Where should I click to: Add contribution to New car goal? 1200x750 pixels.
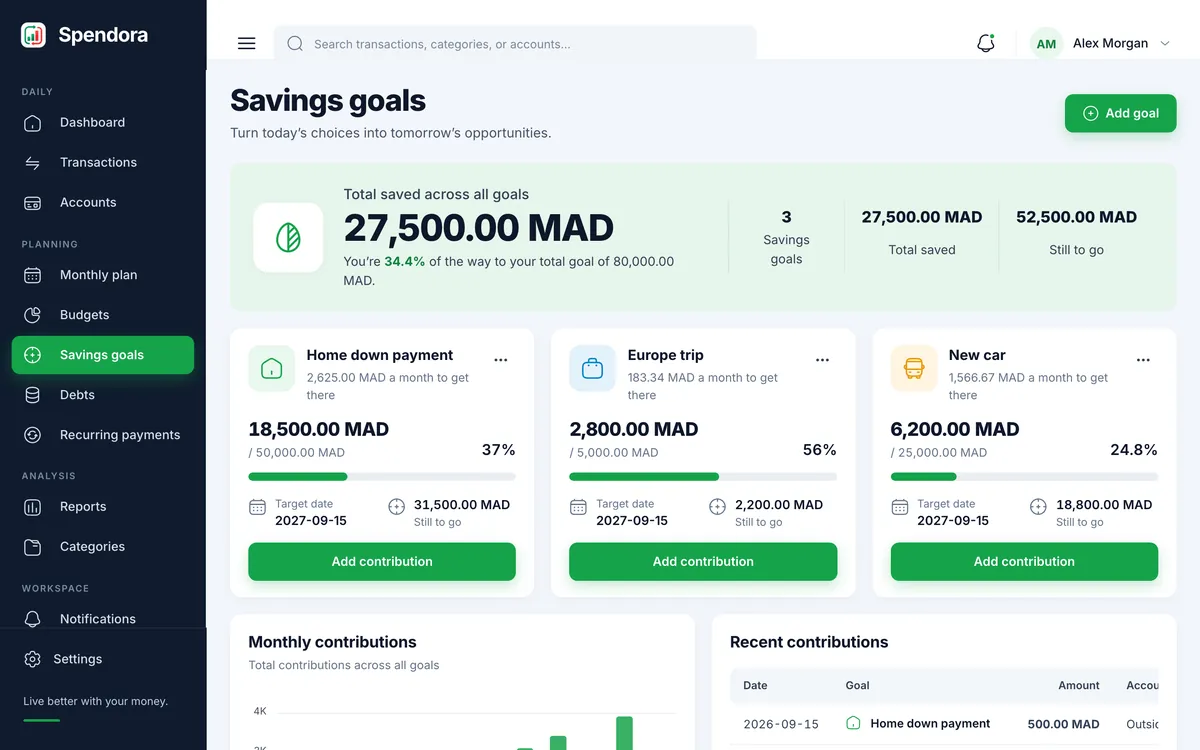(x=1024, y=562)
